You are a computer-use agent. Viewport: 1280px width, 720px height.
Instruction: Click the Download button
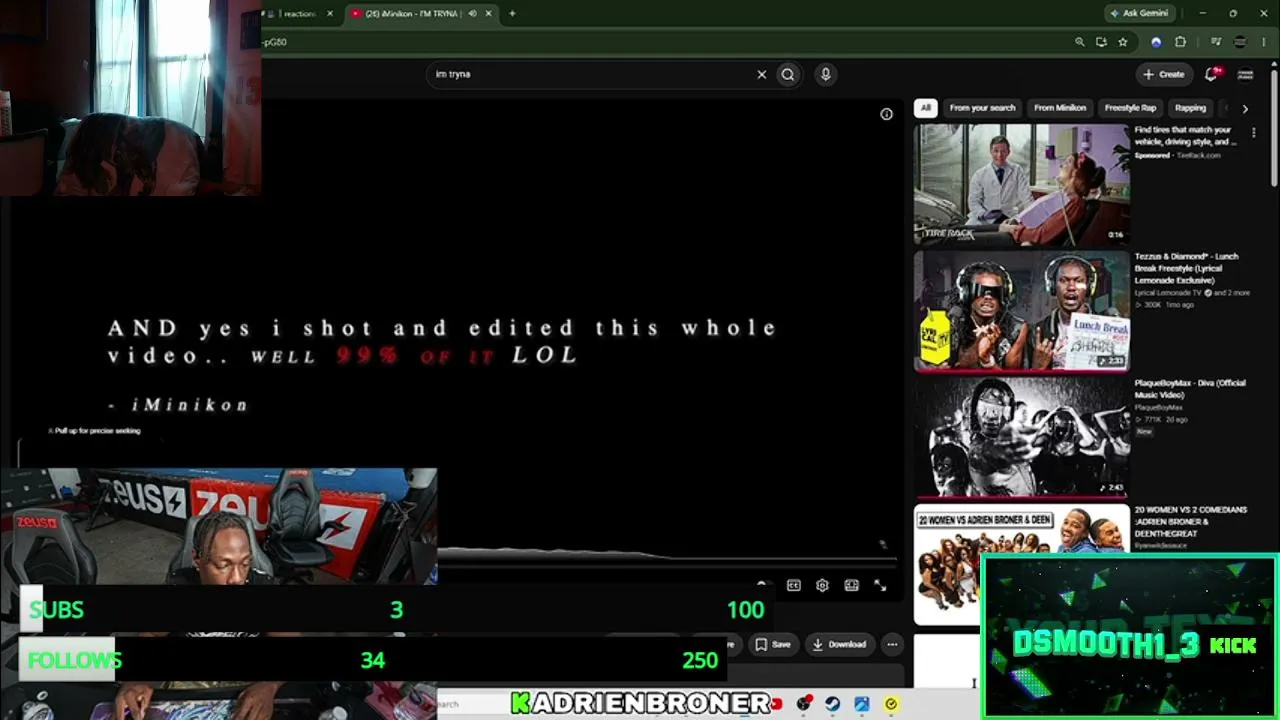839,645
